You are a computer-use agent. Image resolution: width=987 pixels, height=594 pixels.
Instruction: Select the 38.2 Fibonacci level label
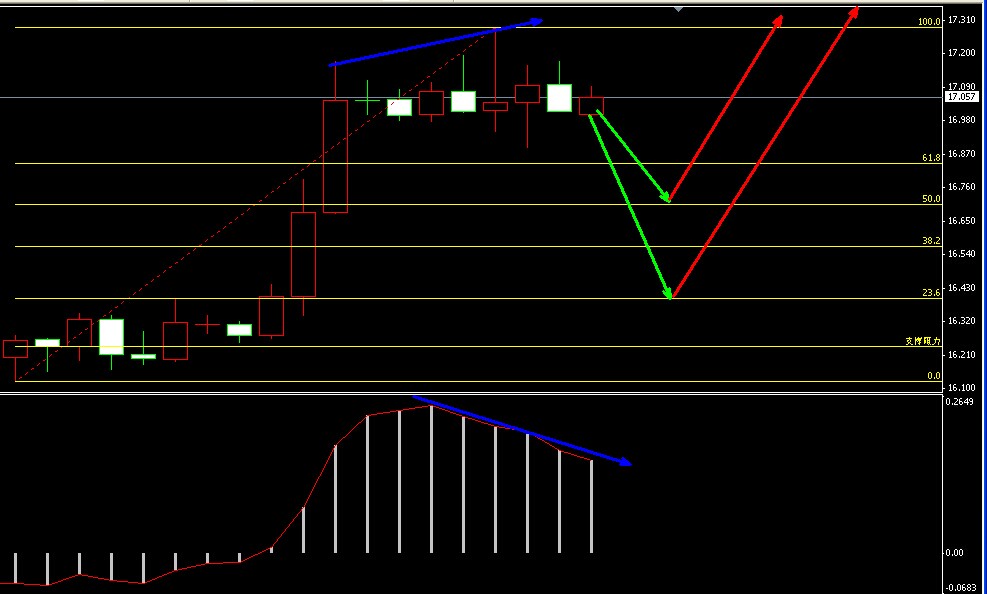930,241
